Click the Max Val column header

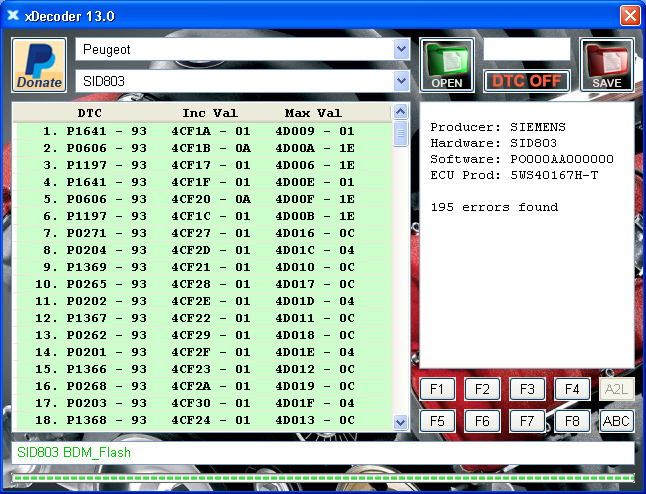point(313,113)
